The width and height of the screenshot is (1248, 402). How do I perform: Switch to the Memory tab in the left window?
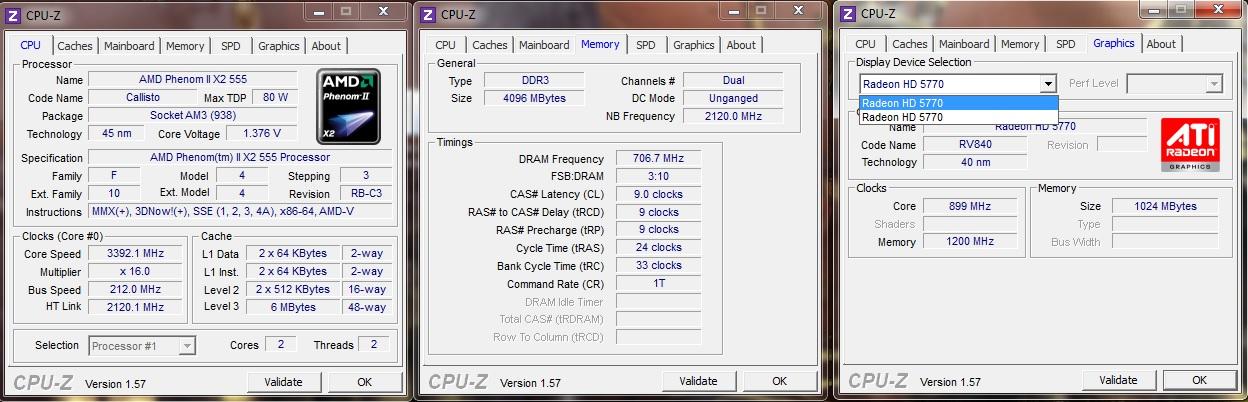185,46
